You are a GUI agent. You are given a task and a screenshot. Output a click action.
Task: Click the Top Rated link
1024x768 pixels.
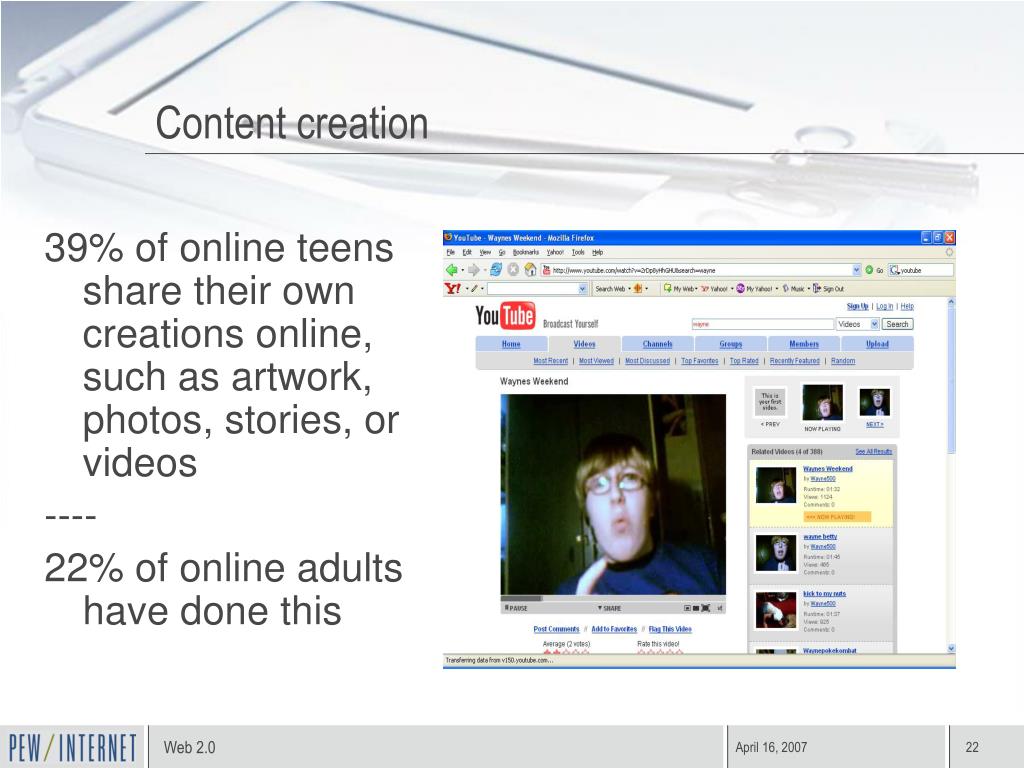(744, 360)
